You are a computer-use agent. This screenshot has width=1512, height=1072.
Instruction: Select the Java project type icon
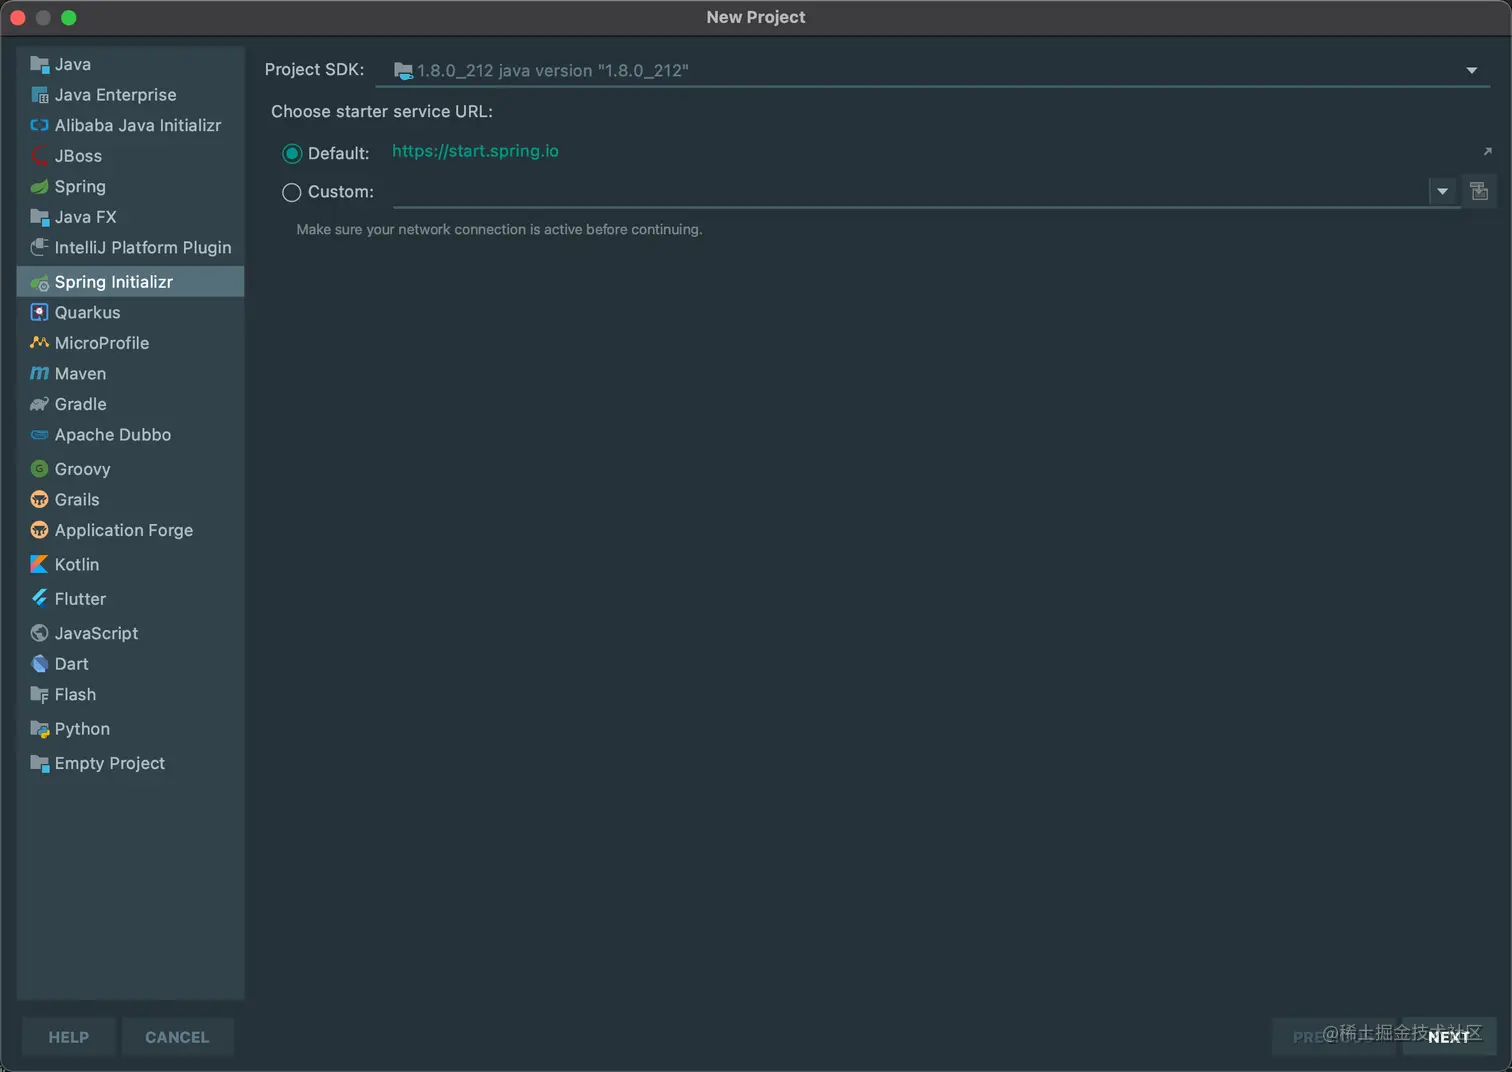point(40,64)
